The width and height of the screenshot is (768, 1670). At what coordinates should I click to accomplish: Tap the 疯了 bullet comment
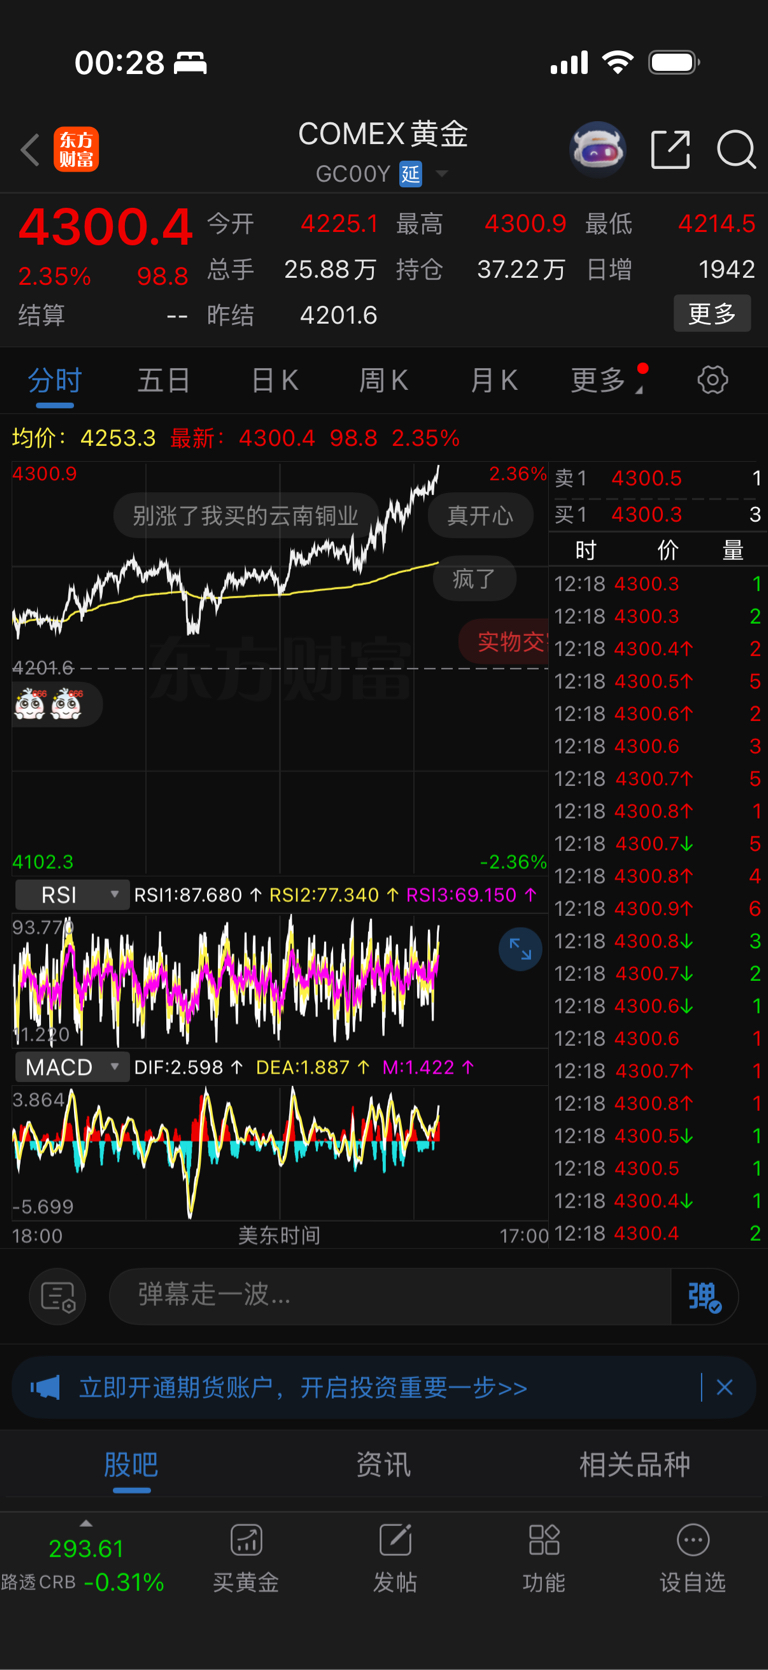click(474, 579)
